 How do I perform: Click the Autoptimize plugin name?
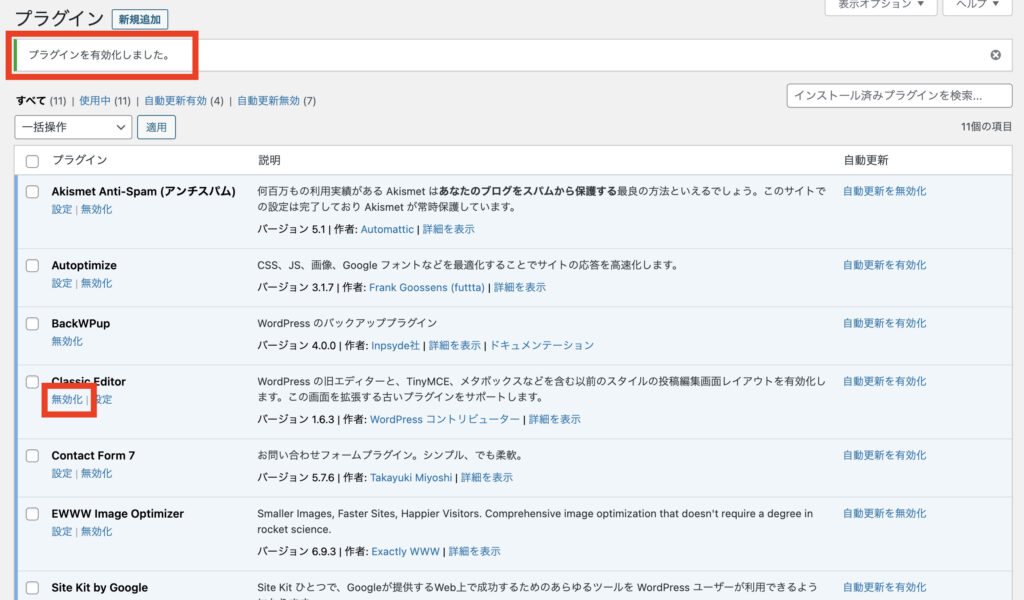pyautogui.click(x=84, y=266)
